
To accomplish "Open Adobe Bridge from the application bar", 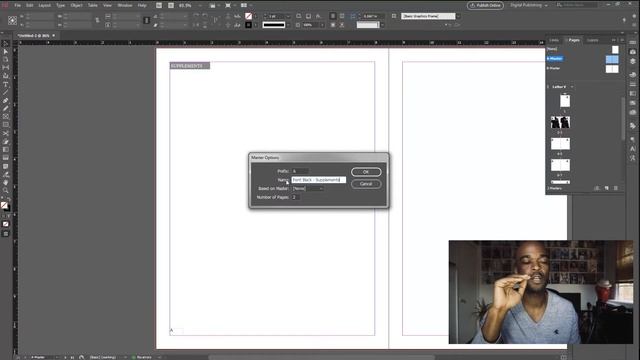I will [159, 5].
